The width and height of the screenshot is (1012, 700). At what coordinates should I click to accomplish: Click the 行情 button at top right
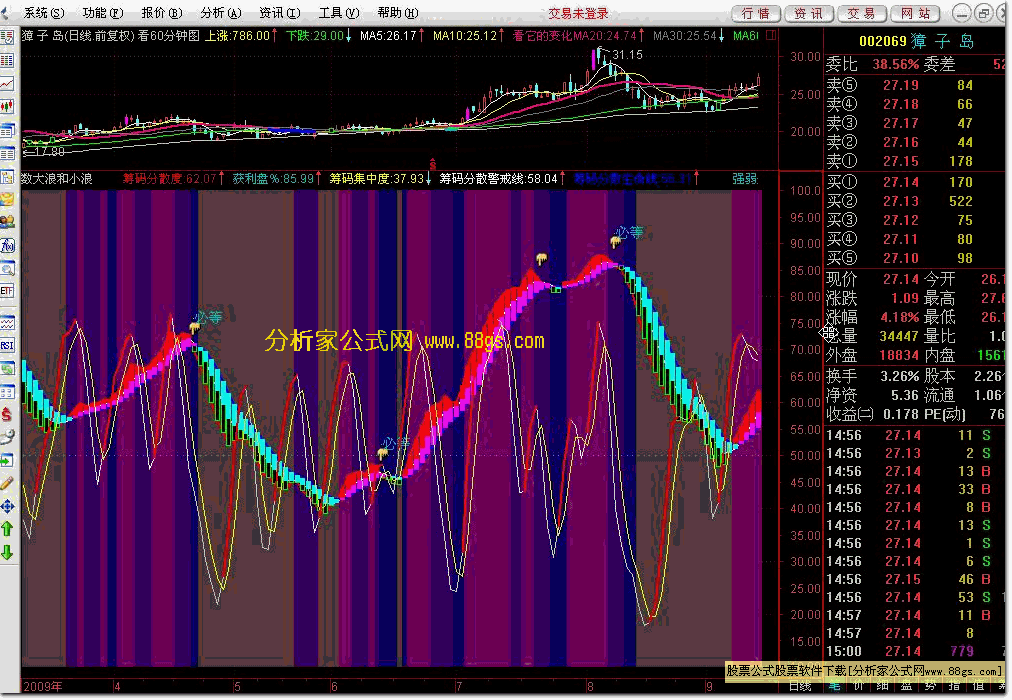(x=756, y=14)
